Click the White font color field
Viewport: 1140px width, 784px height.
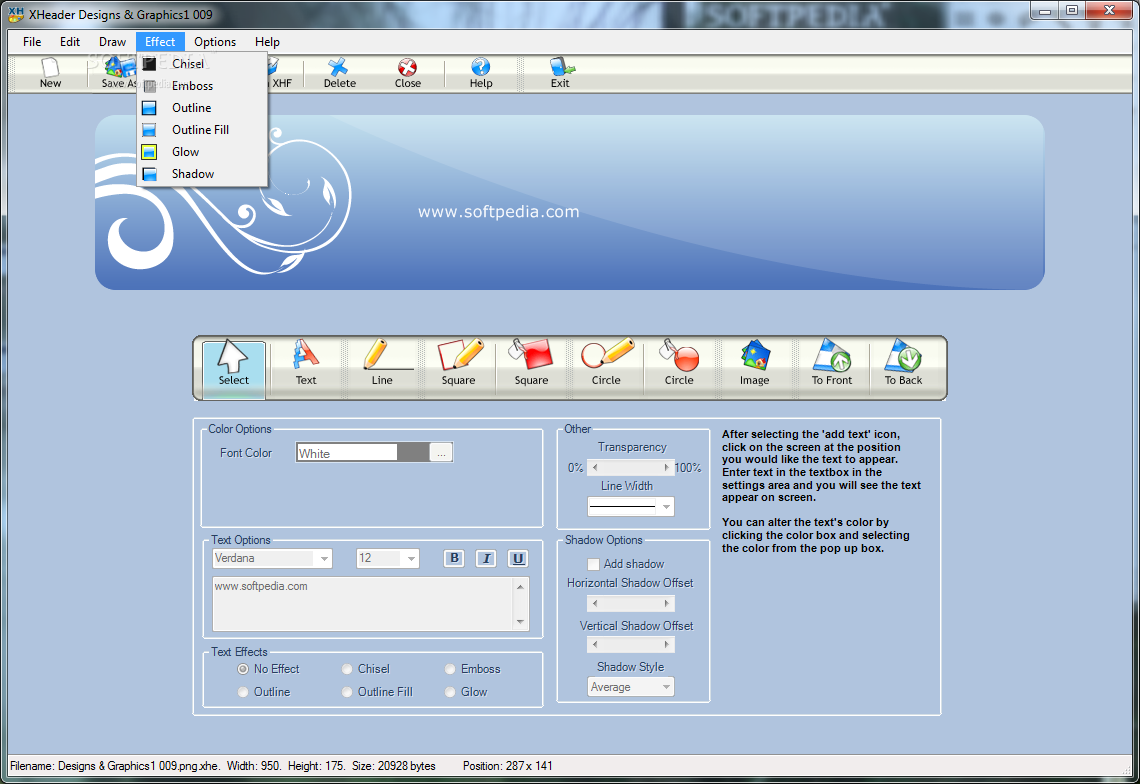(x=347, y=453)
